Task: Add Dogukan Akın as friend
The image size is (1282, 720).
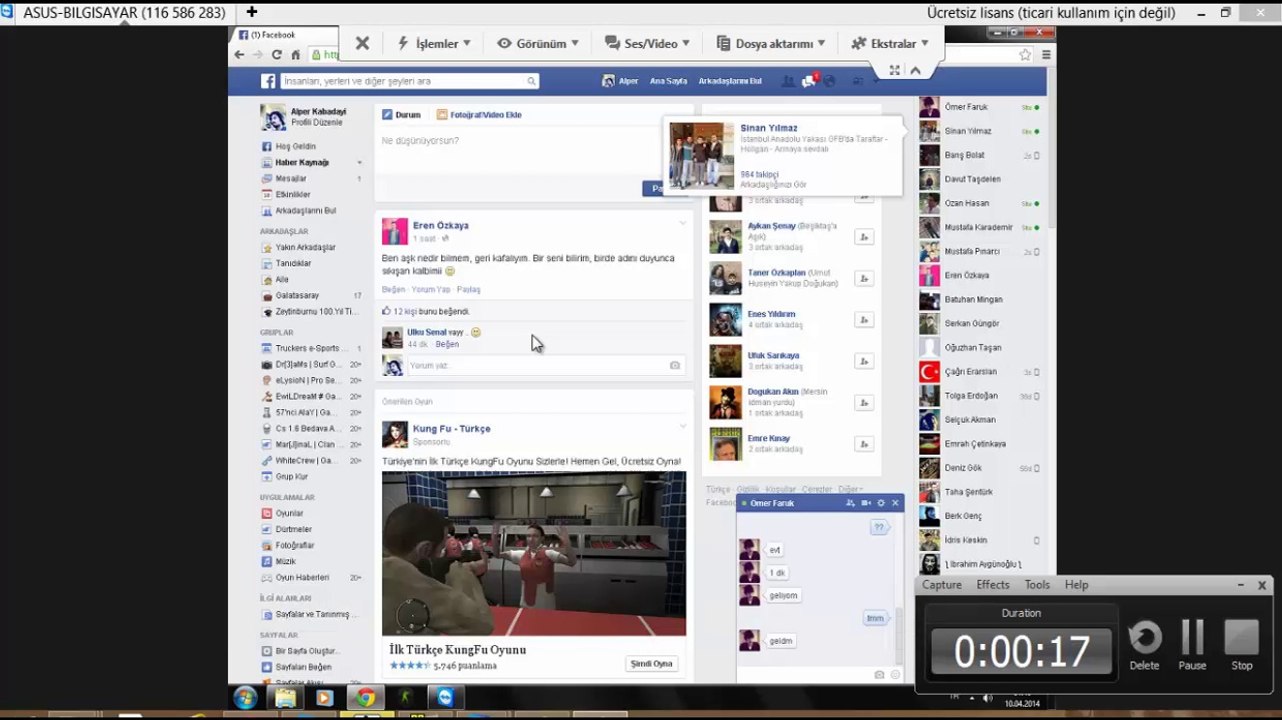Action: coord(863,403)
